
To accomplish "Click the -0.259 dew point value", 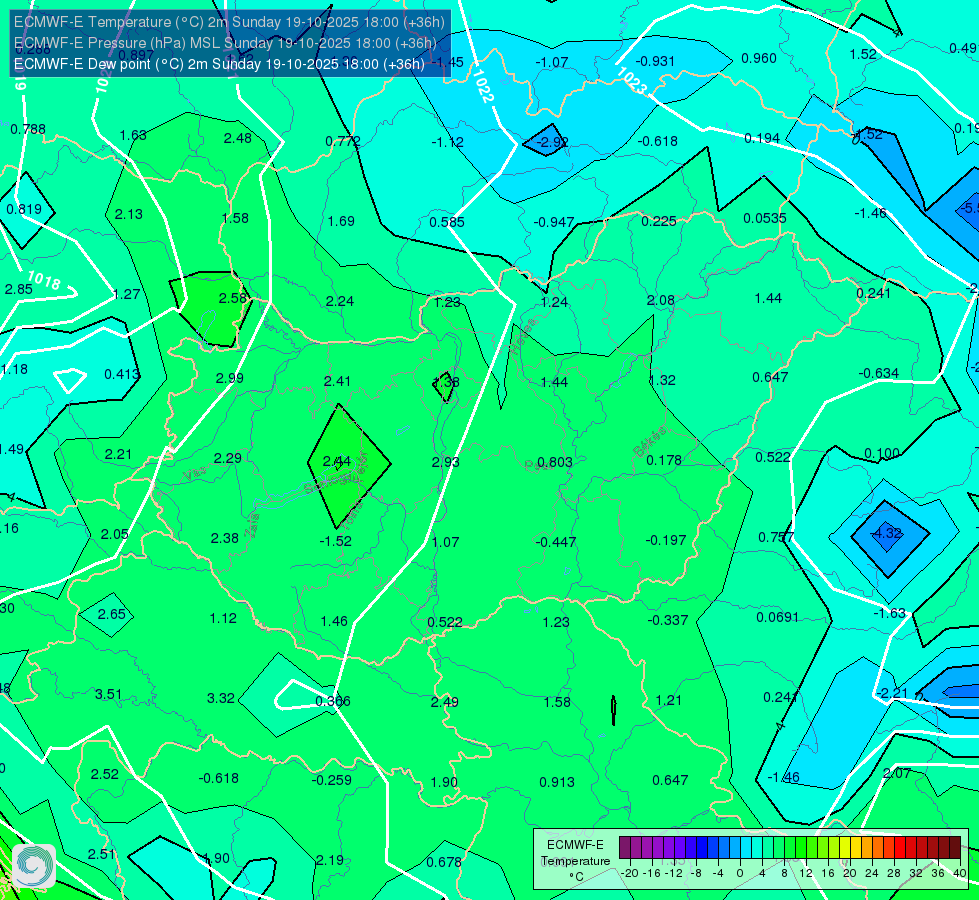I will coord(332,779).
